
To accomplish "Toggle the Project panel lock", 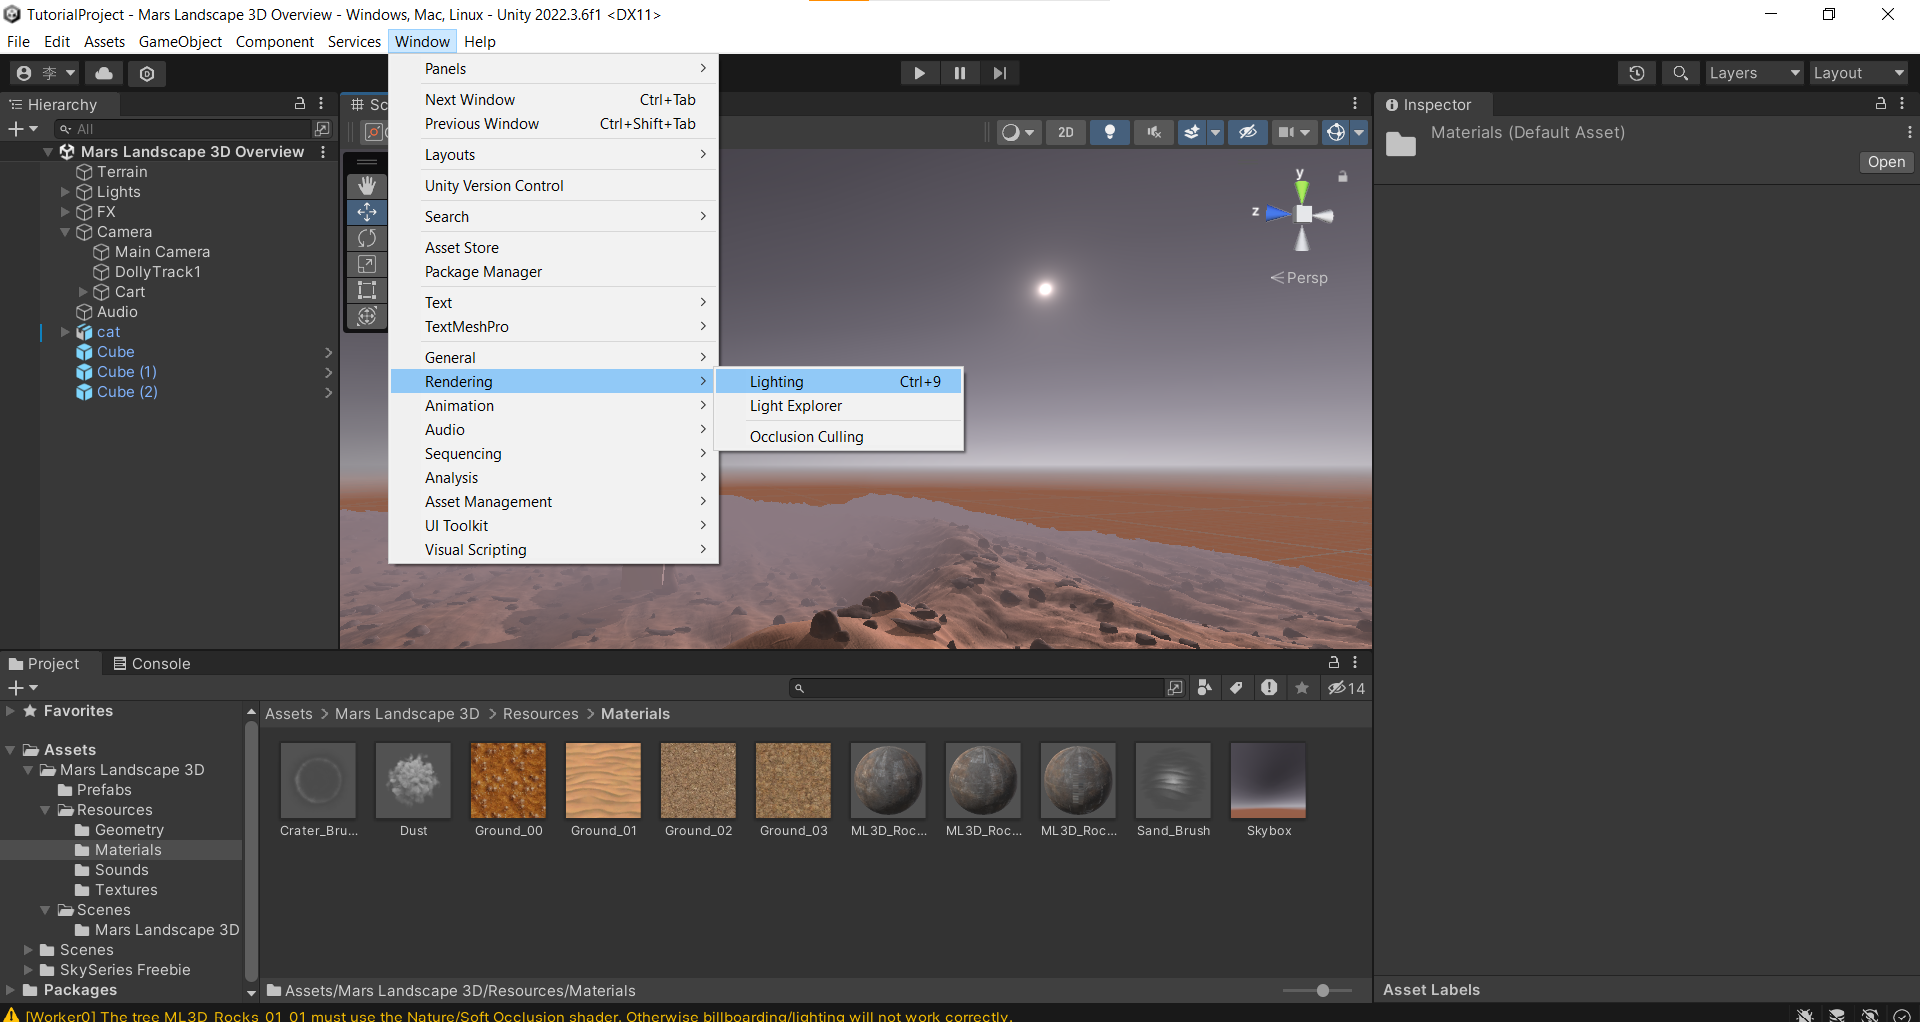I will coord(1333,663).
